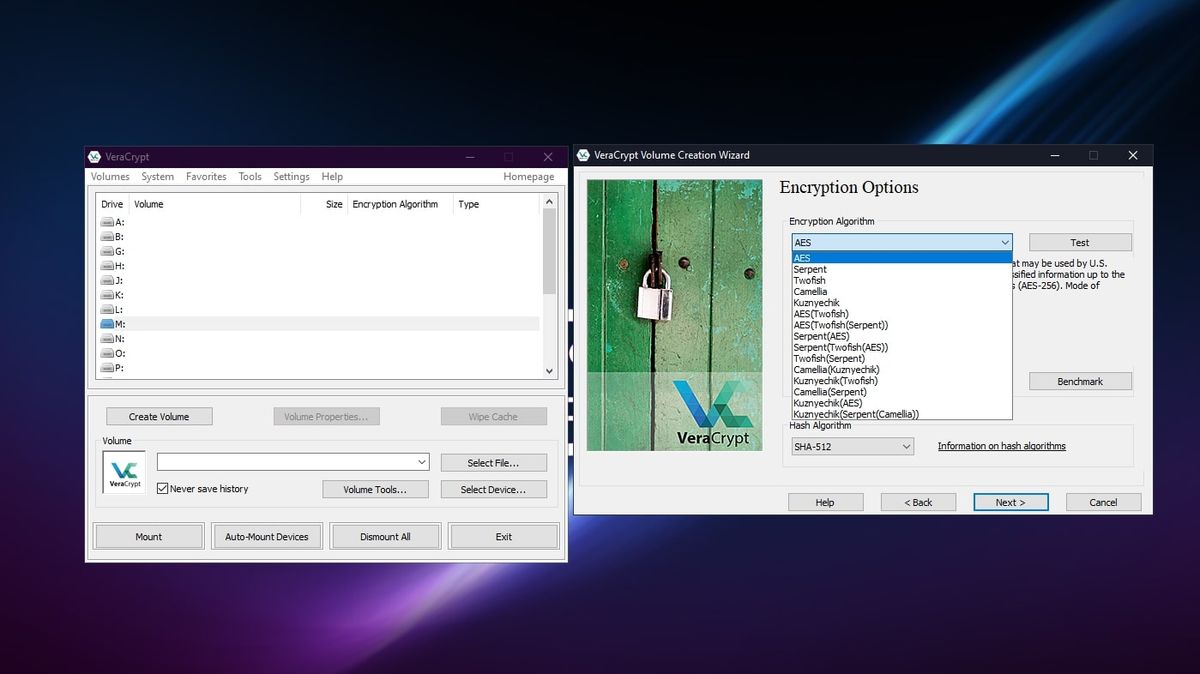
Task: Click the drive K: icon
Action: [108, 294]
